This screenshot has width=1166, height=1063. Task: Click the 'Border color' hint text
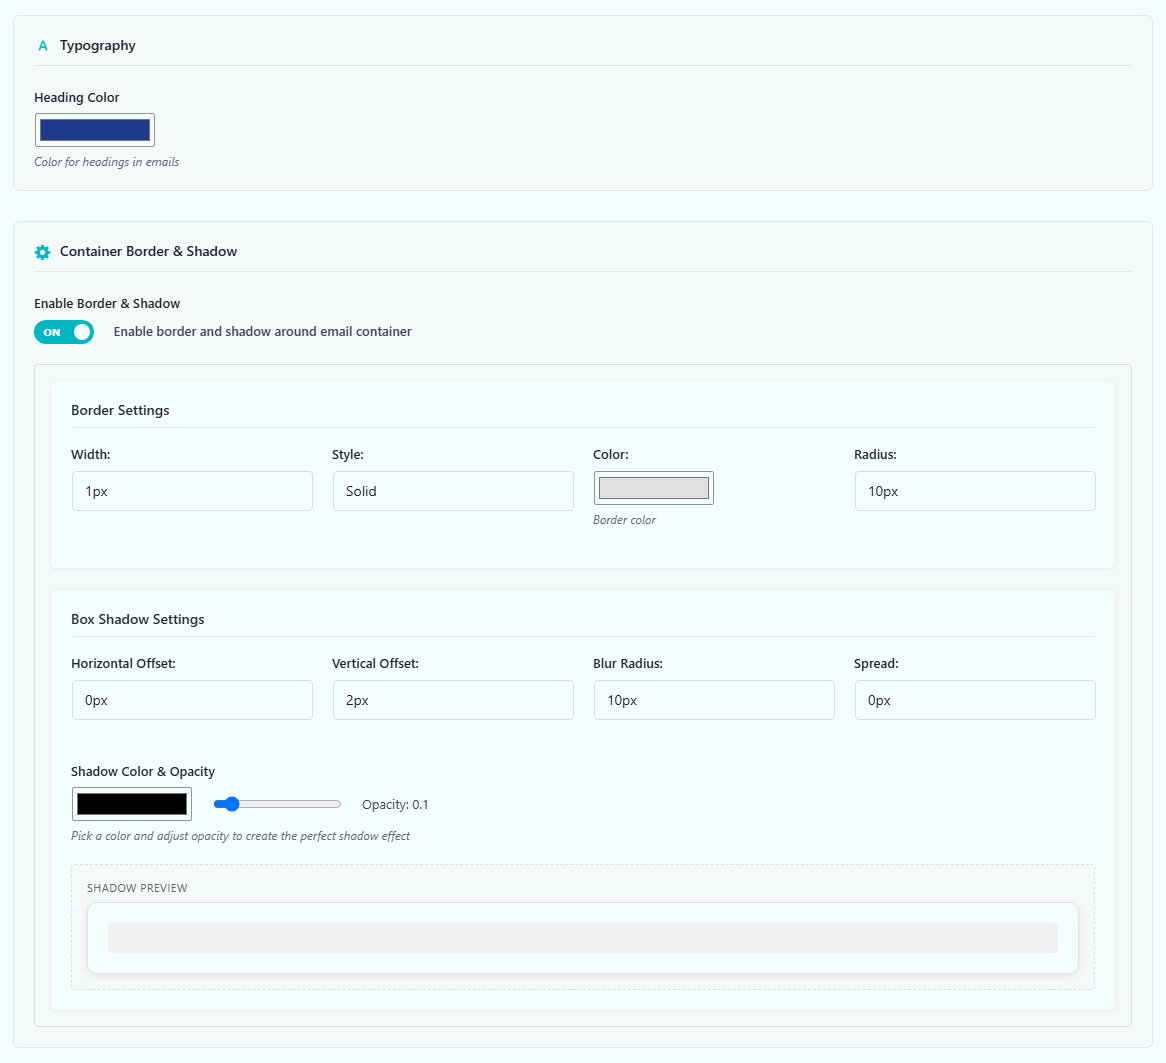click(625, 520)
